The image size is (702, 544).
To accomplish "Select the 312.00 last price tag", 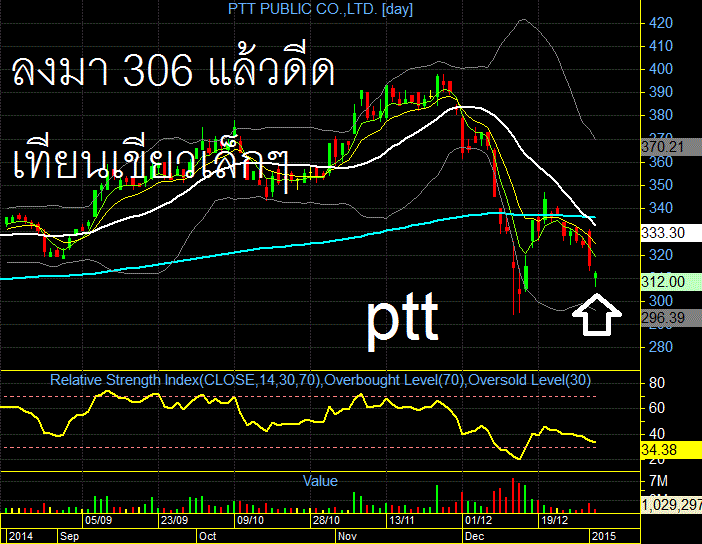I will 670,282.
